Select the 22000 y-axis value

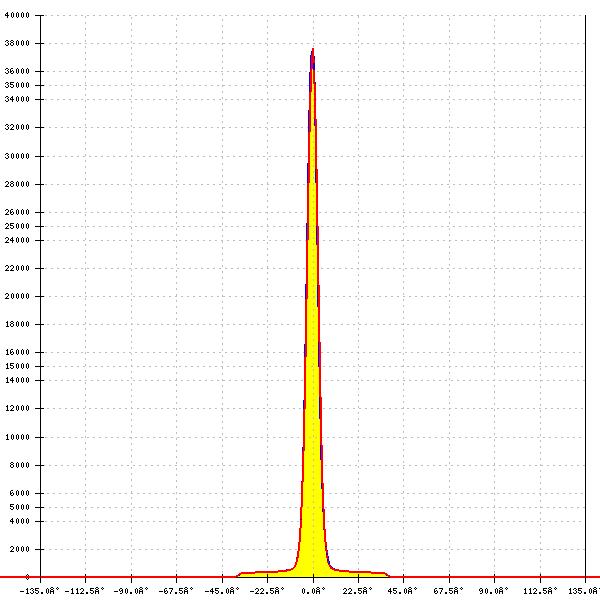[17, 268]
